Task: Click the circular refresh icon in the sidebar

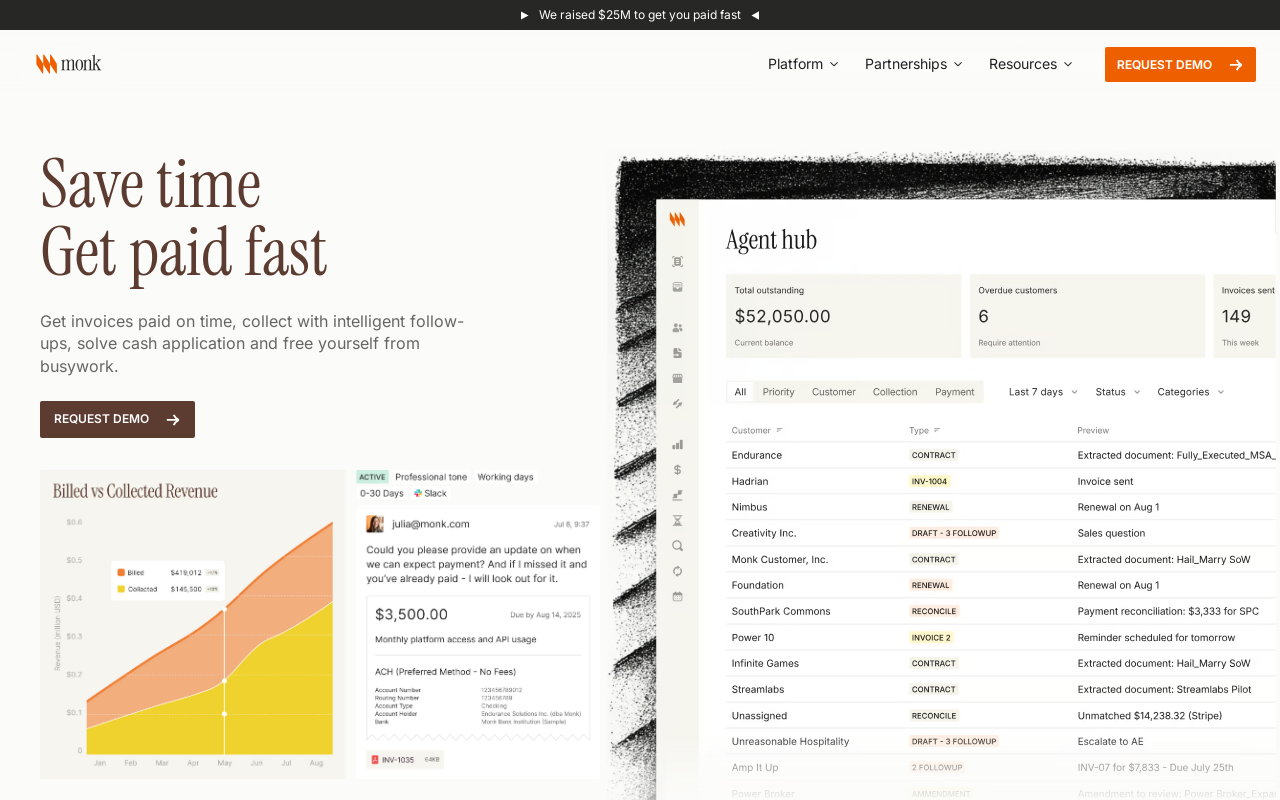Action: (x=677, y=571)
